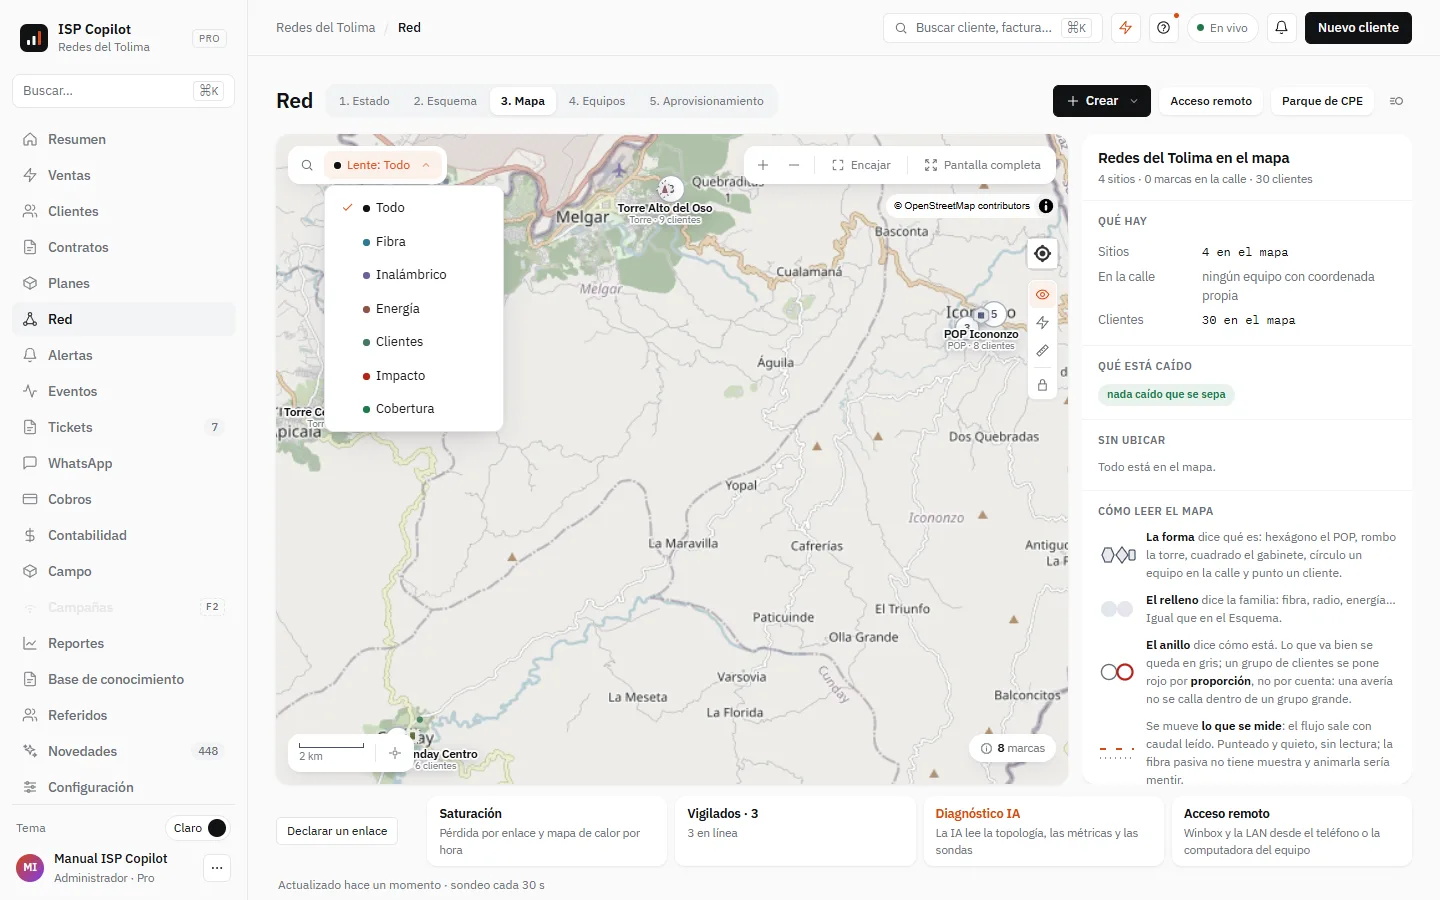1440x900 pixels.
Task: Switch to the 2. Esquema tab
Action: point(445,101)
